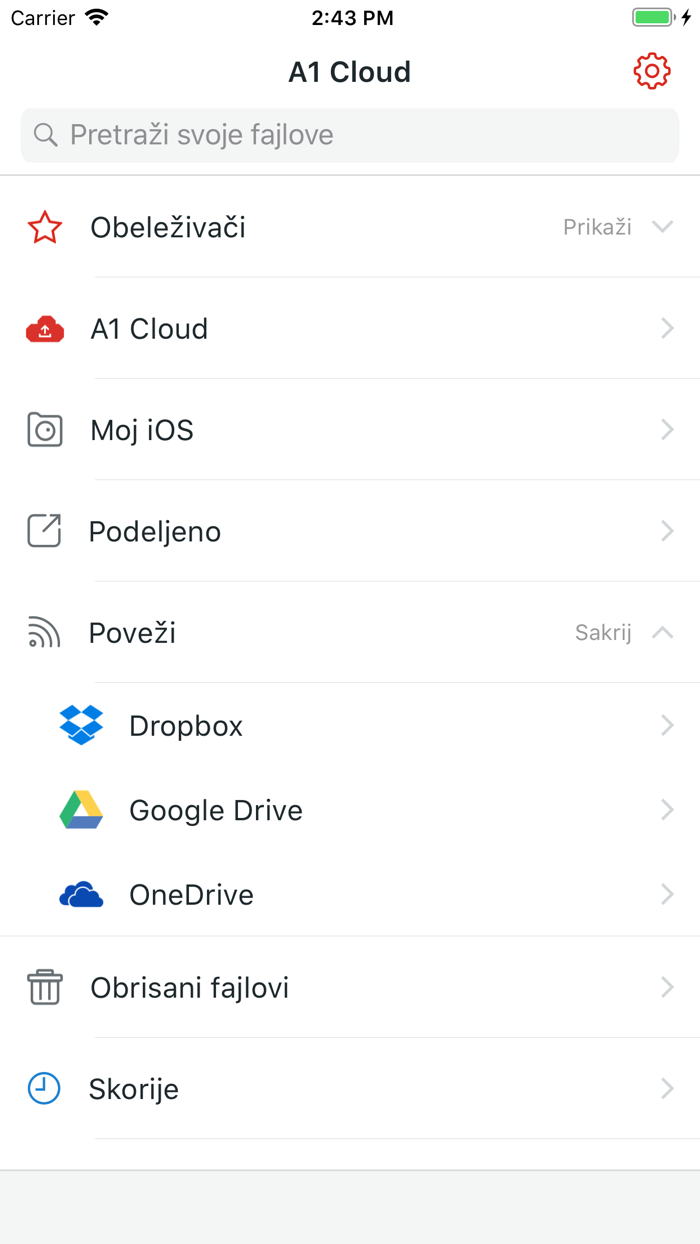This screenshot has height=1244, width=700.
Task: Tap the Wi-Fi icon in status bar
Action: coord(97,17)
